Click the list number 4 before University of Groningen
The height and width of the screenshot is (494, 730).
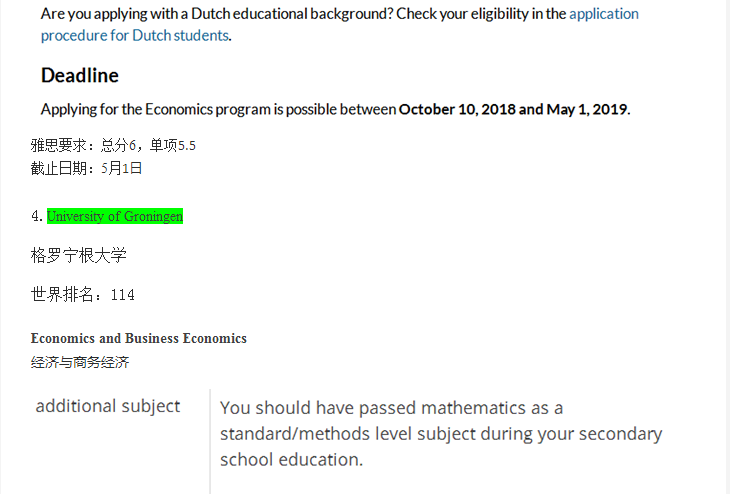36,216
